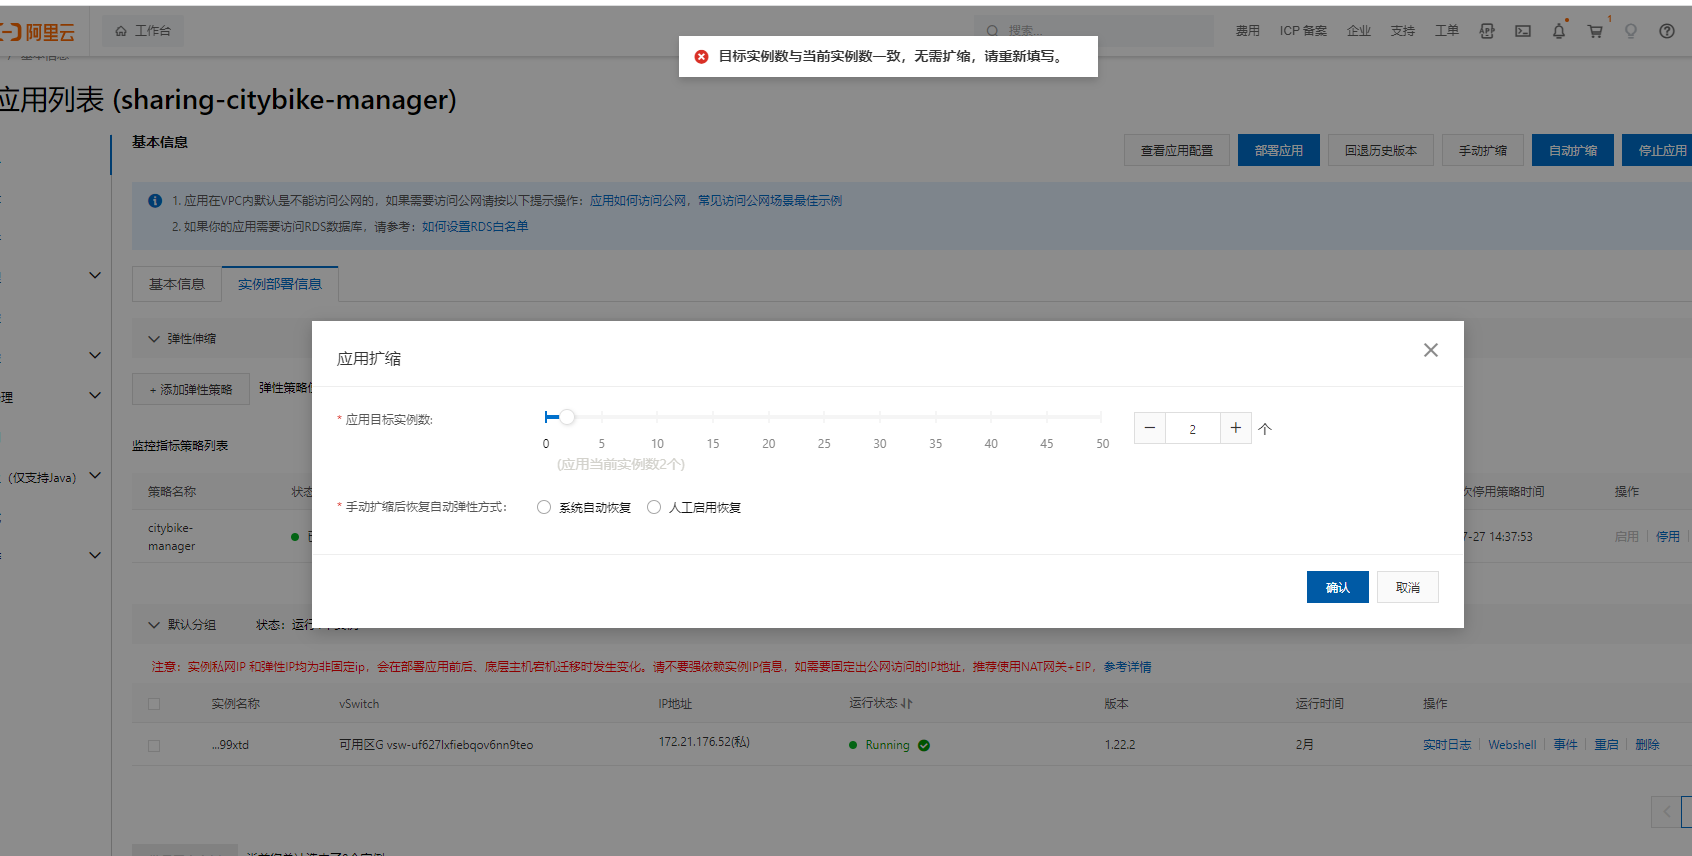Open 应用如何访问公网 link

(x=639, y=201)
